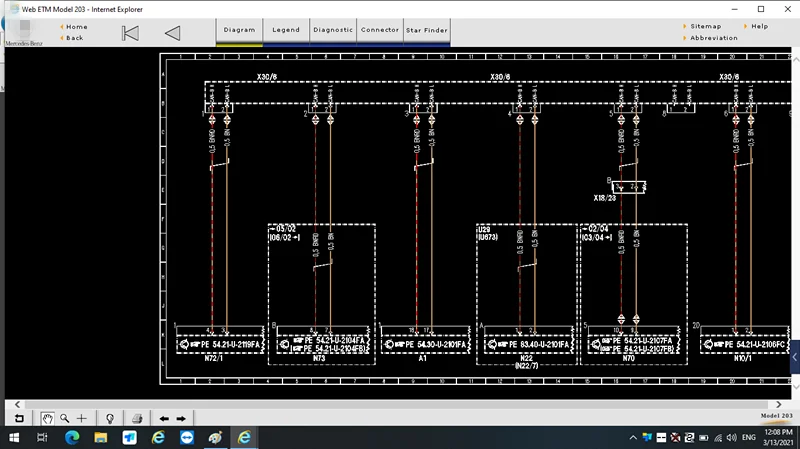Viewport: 800px width, 449px height.
Task: Open the paint palette app on taskbar
Action: tap(215, 437)
